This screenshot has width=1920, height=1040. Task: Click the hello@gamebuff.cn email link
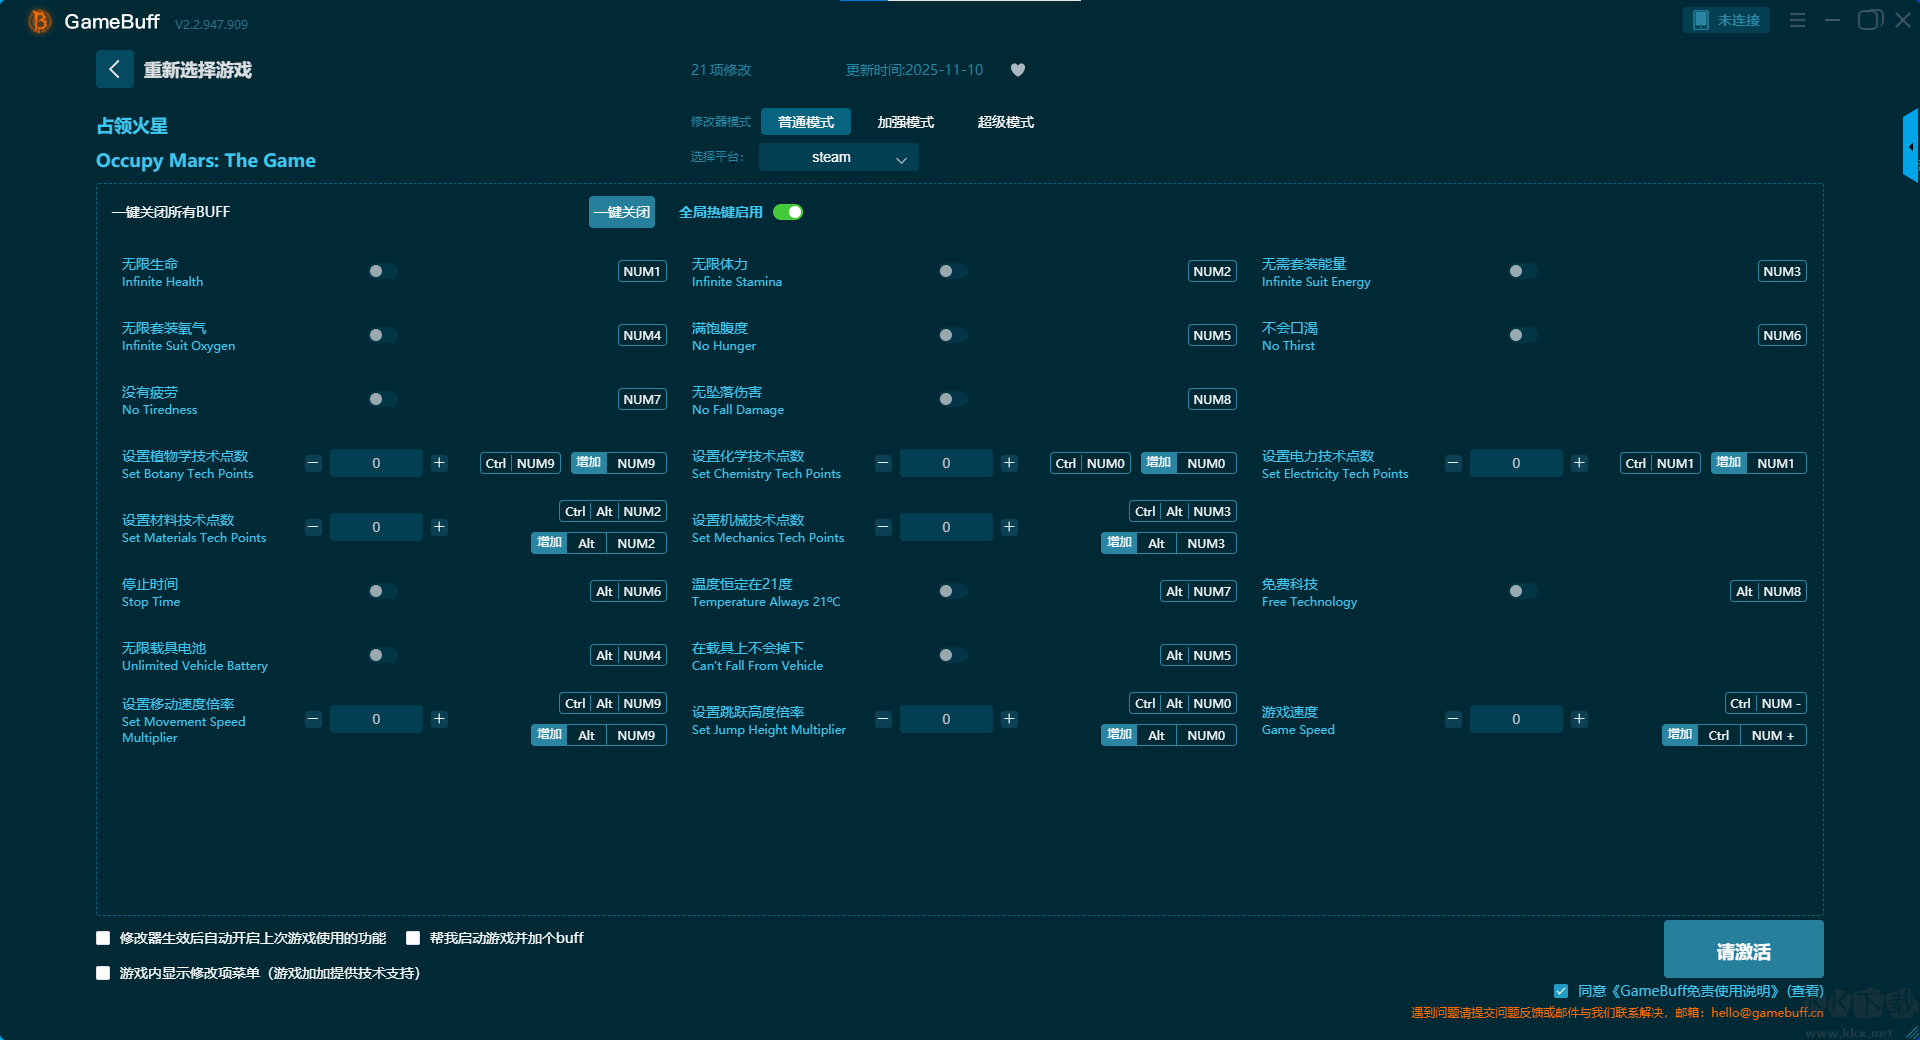tap(1767, 1012)
